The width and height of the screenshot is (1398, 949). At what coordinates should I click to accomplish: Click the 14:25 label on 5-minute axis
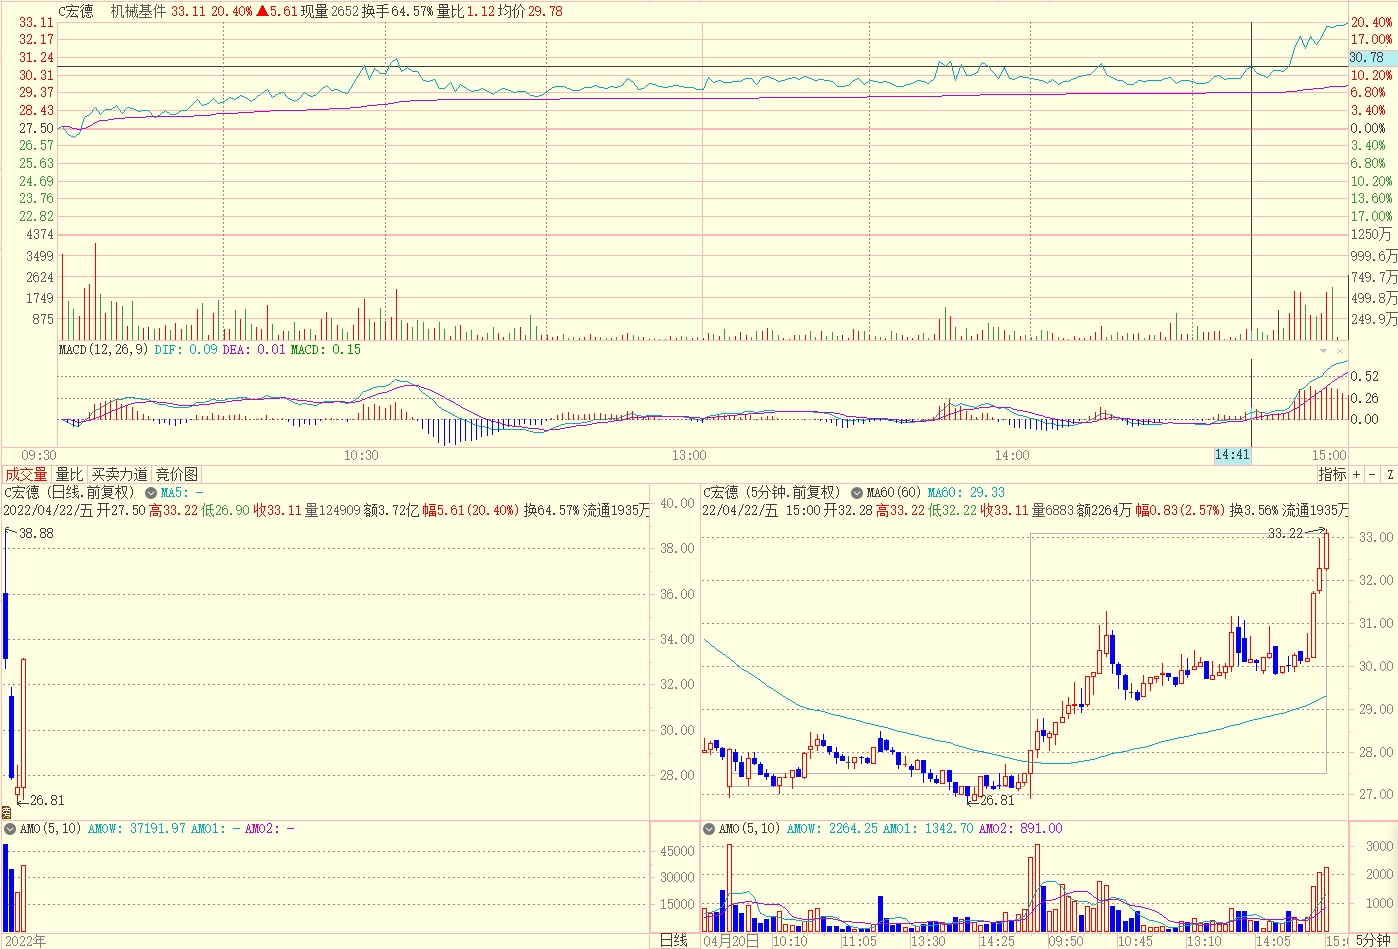996,941
